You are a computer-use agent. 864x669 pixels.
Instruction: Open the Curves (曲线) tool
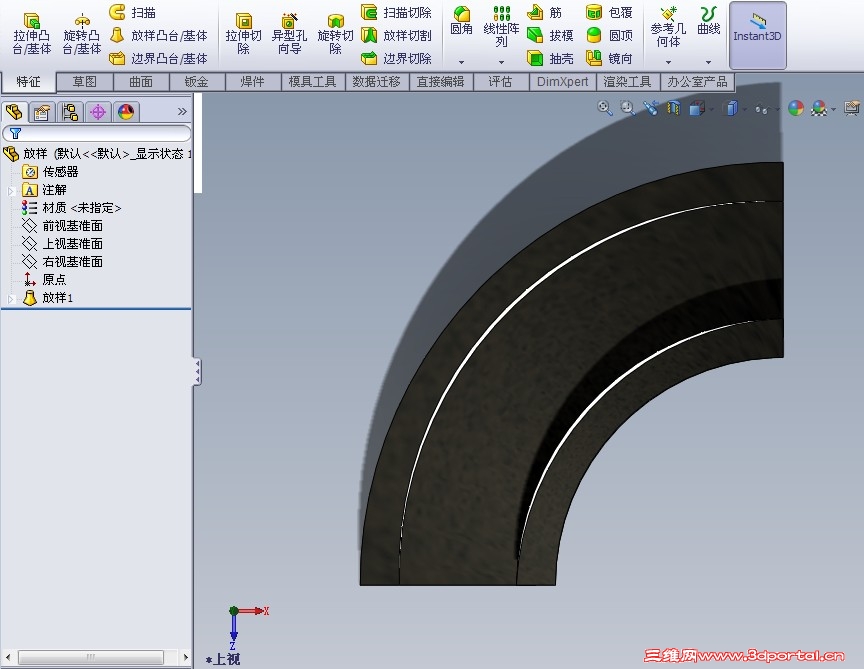709,21
